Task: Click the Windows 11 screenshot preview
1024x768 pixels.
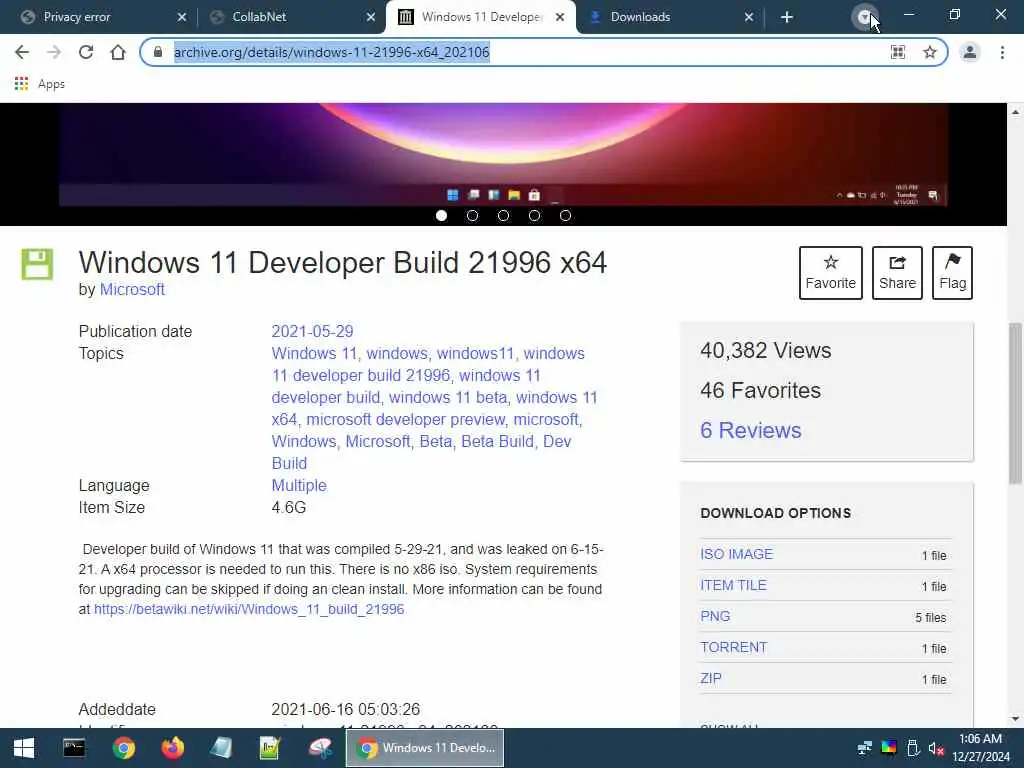Action: (503, 154)
